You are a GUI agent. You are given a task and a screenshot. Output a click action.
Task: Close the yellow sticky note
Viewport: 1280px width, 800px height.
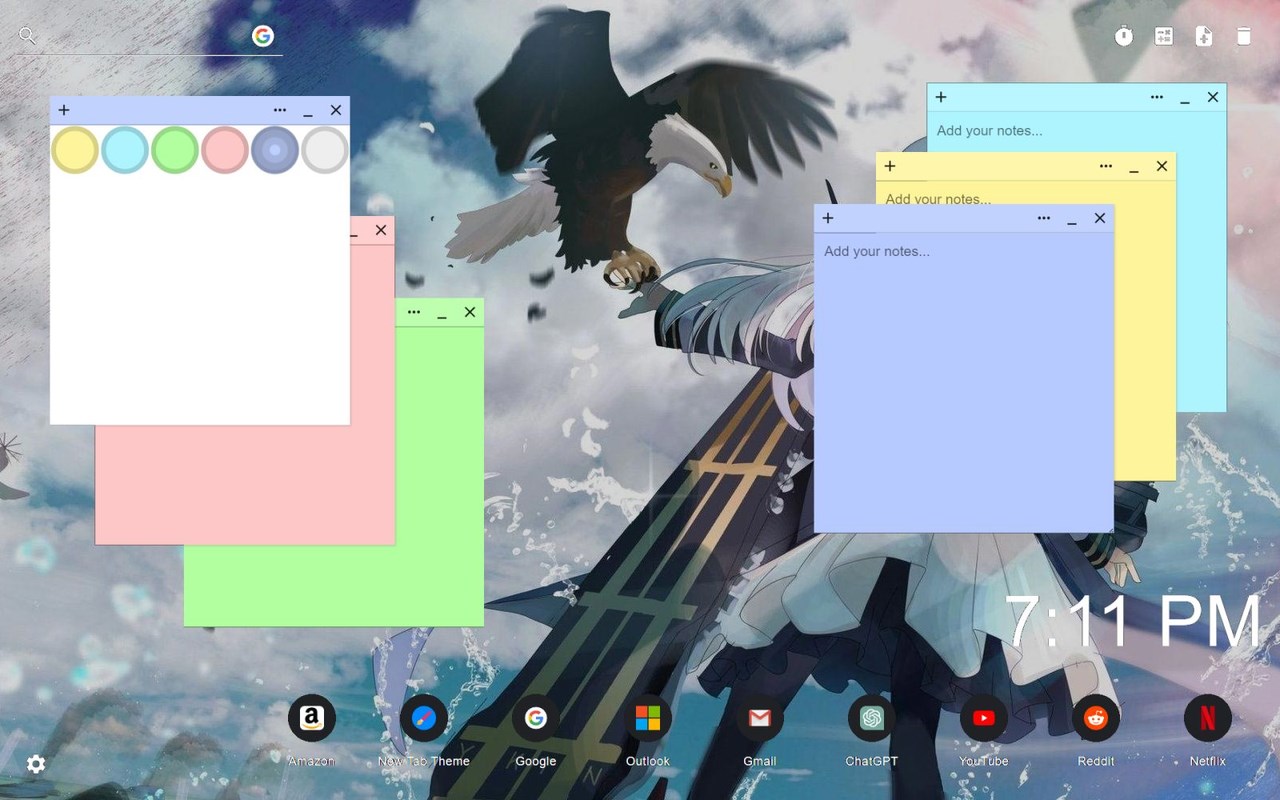pos(1162,166)
